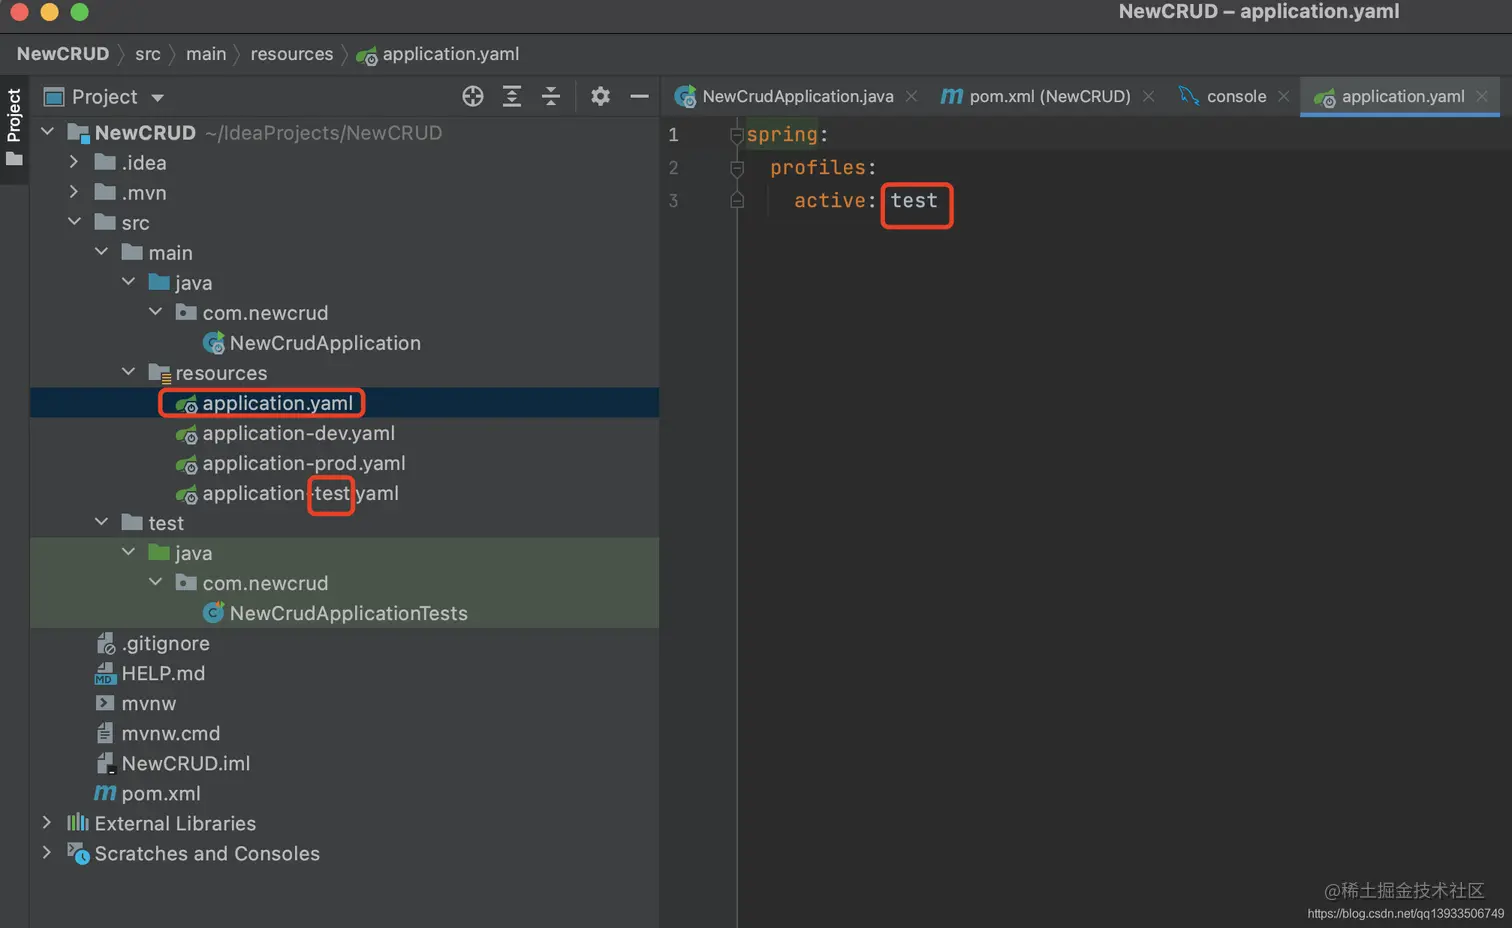Open Project panel settings gear
Image resolution: width=1512 pixels, height=928 pixels.
600,96
